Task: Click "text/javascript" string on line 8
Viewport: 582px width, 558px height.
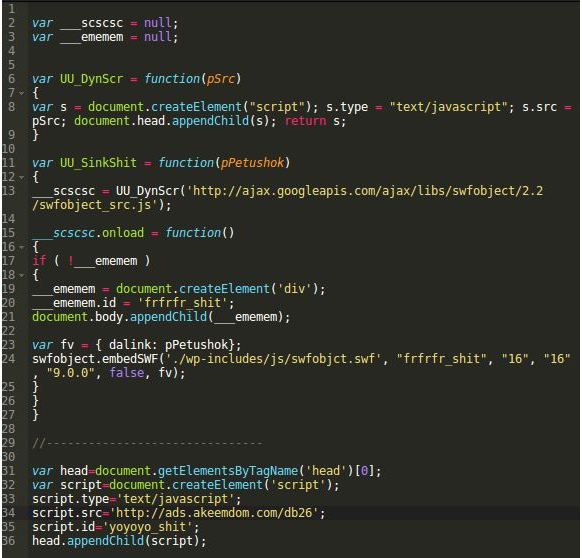Action: coord(448,107)
